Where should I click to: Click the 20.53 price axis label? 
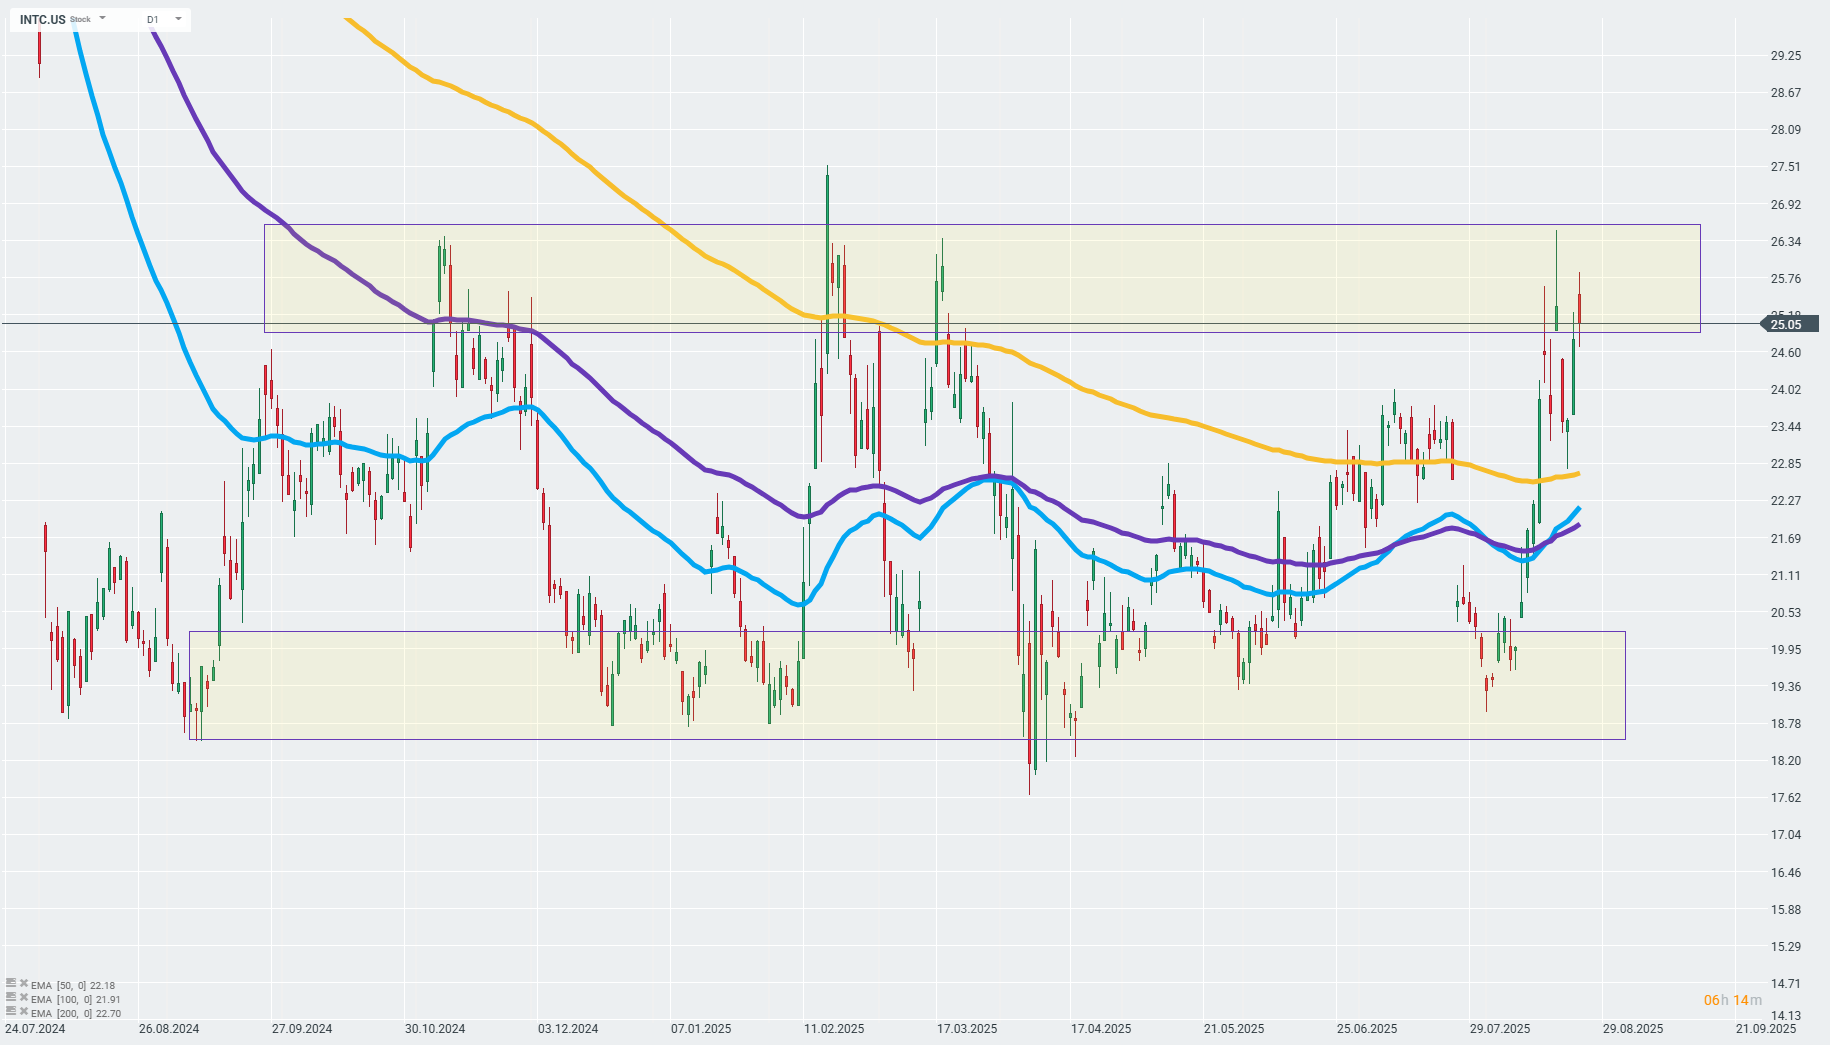click(x=1786, y=613)
